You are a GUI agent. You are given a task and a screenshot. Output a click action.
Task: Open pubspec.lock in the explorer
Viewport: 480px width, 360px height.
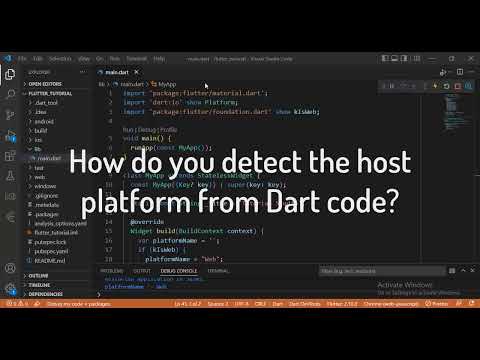click(50, 242)
